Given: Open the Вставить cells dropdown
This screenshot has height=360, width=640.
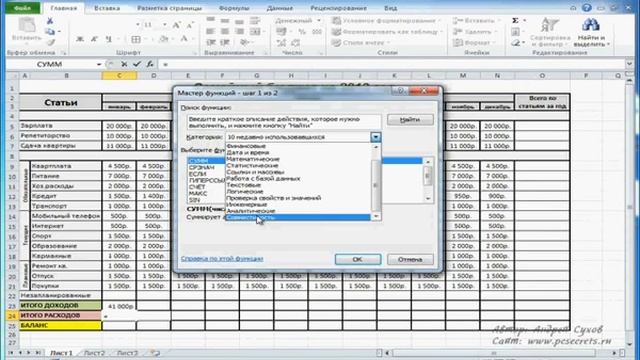Looking at the screenshot, I should tap(476, 20).
